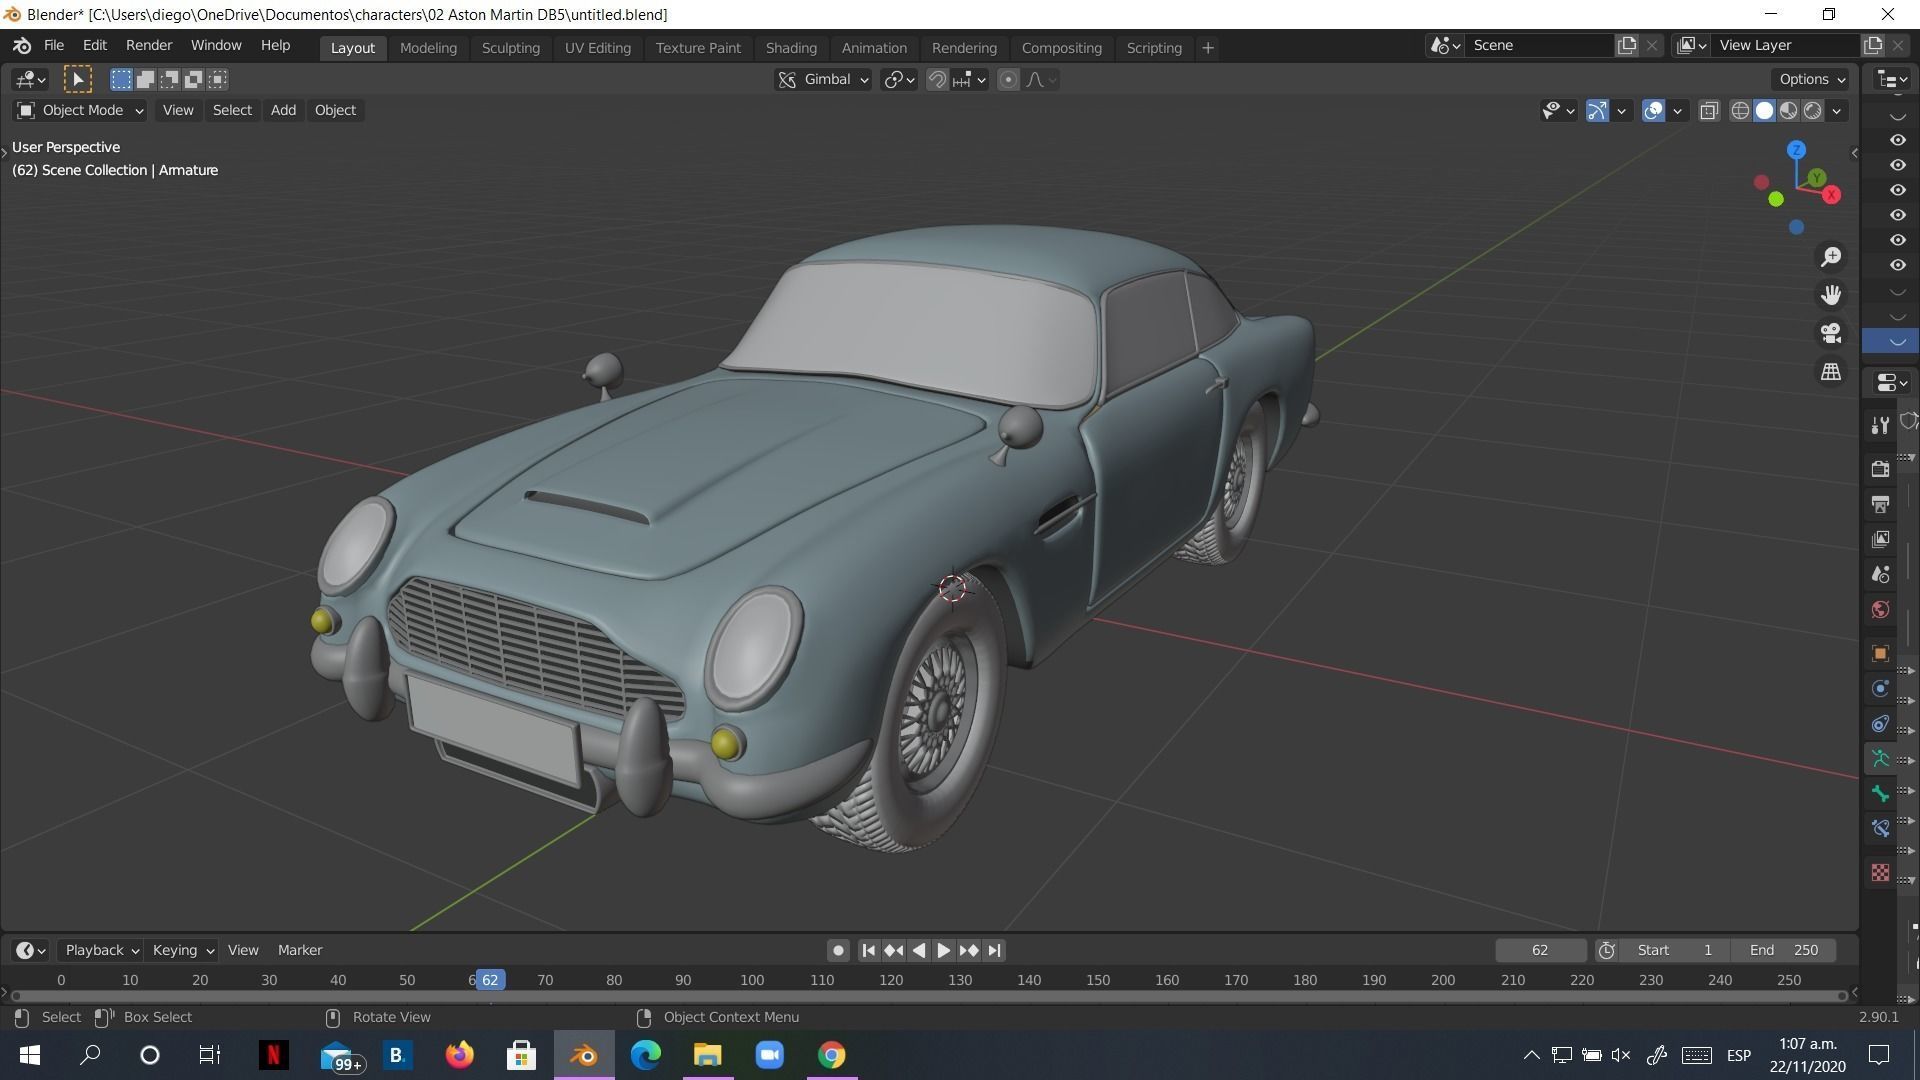Open snapping options dropdown
Image resolution: width=1920 pixels, height=1080 pixels.
point(970,80)
